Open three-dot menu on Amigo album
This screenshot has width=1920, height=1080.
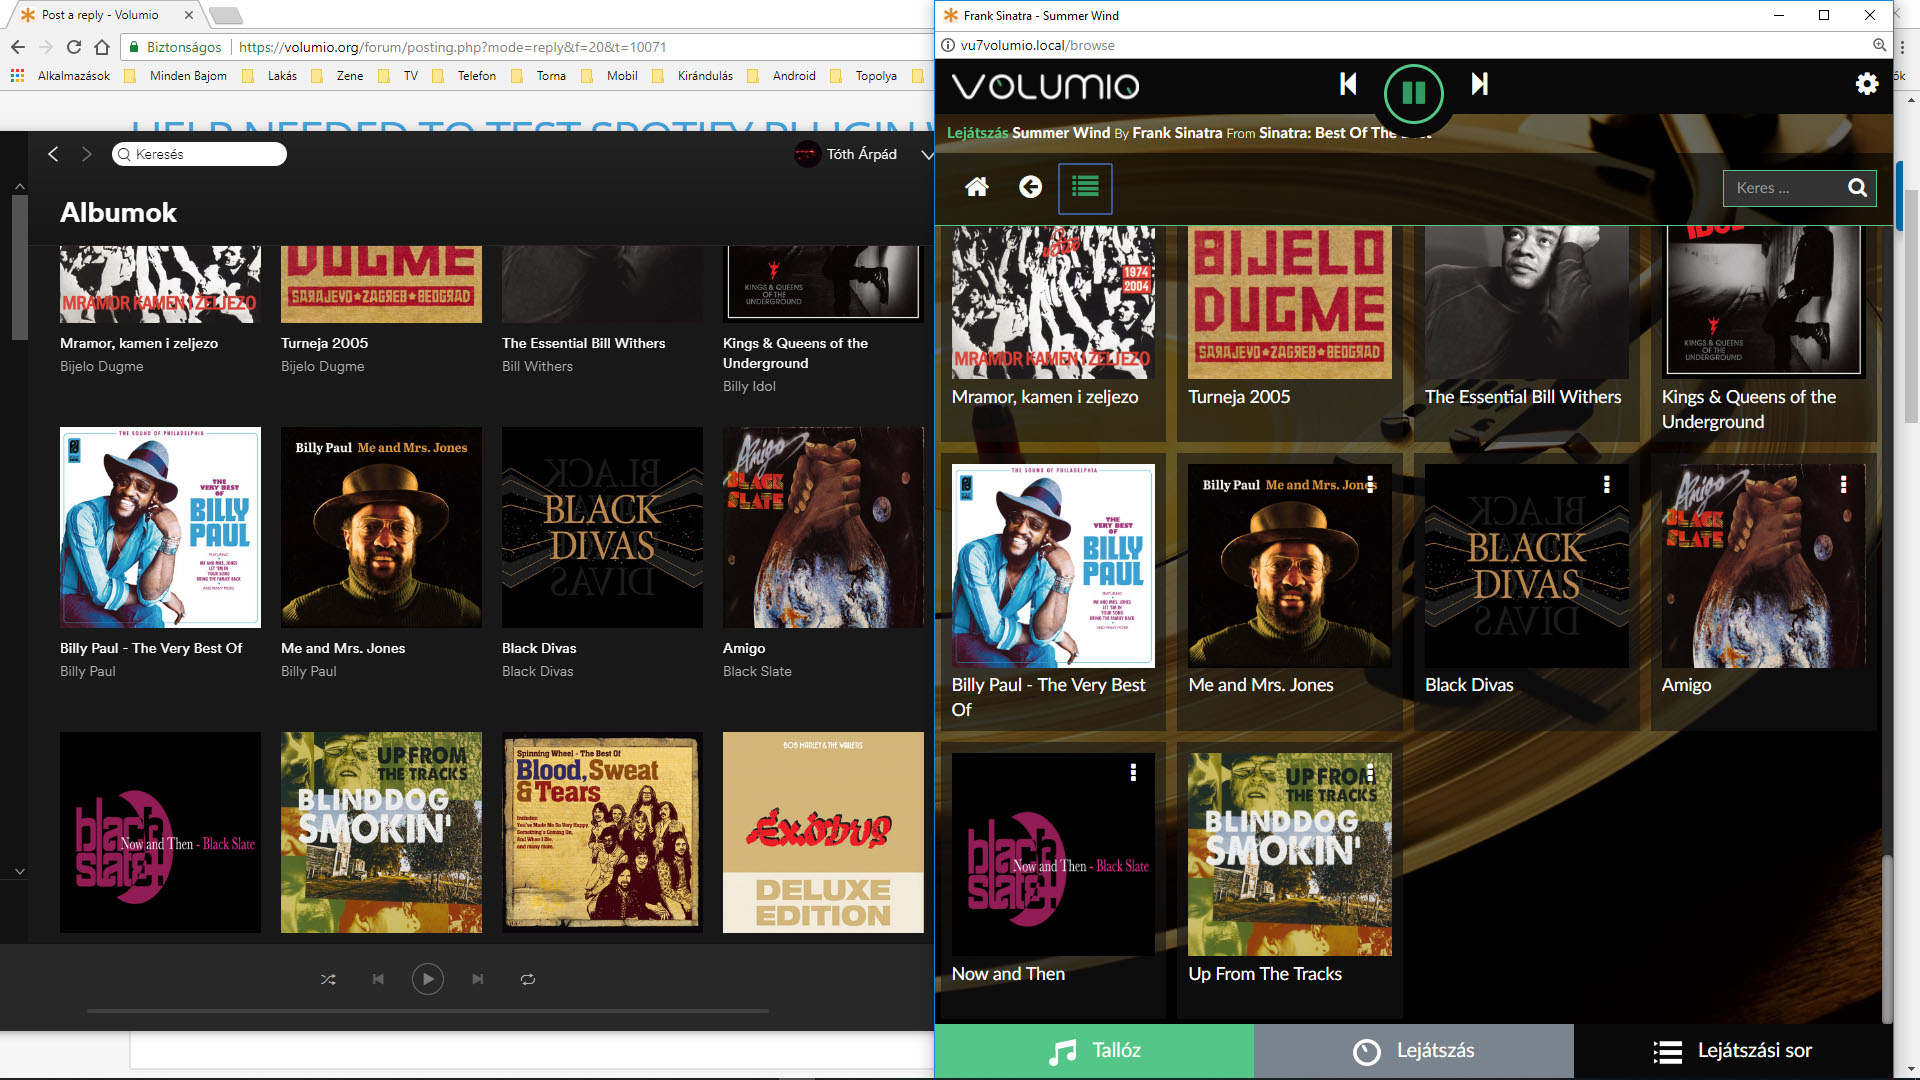click(1843, 484)
